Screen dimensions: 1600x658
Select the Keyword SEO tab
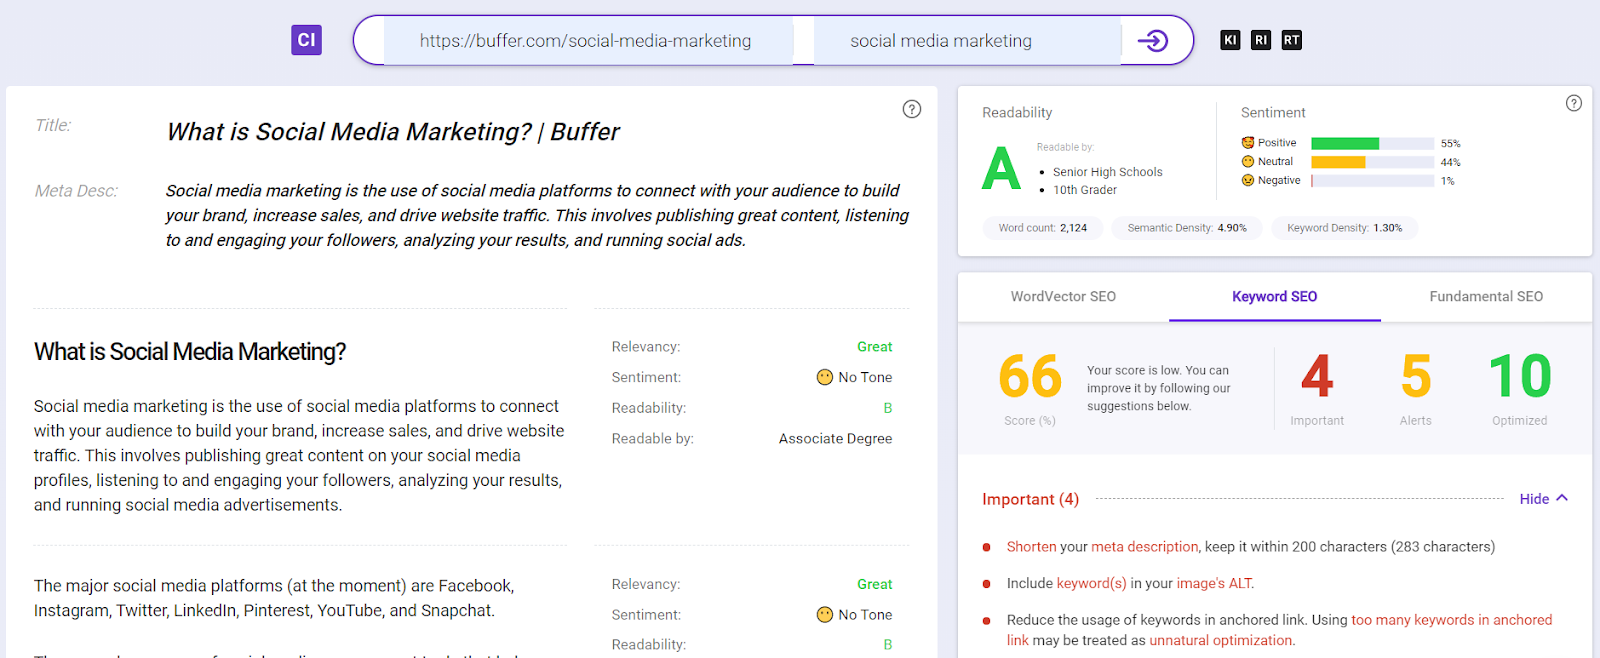coord(1275,297)
